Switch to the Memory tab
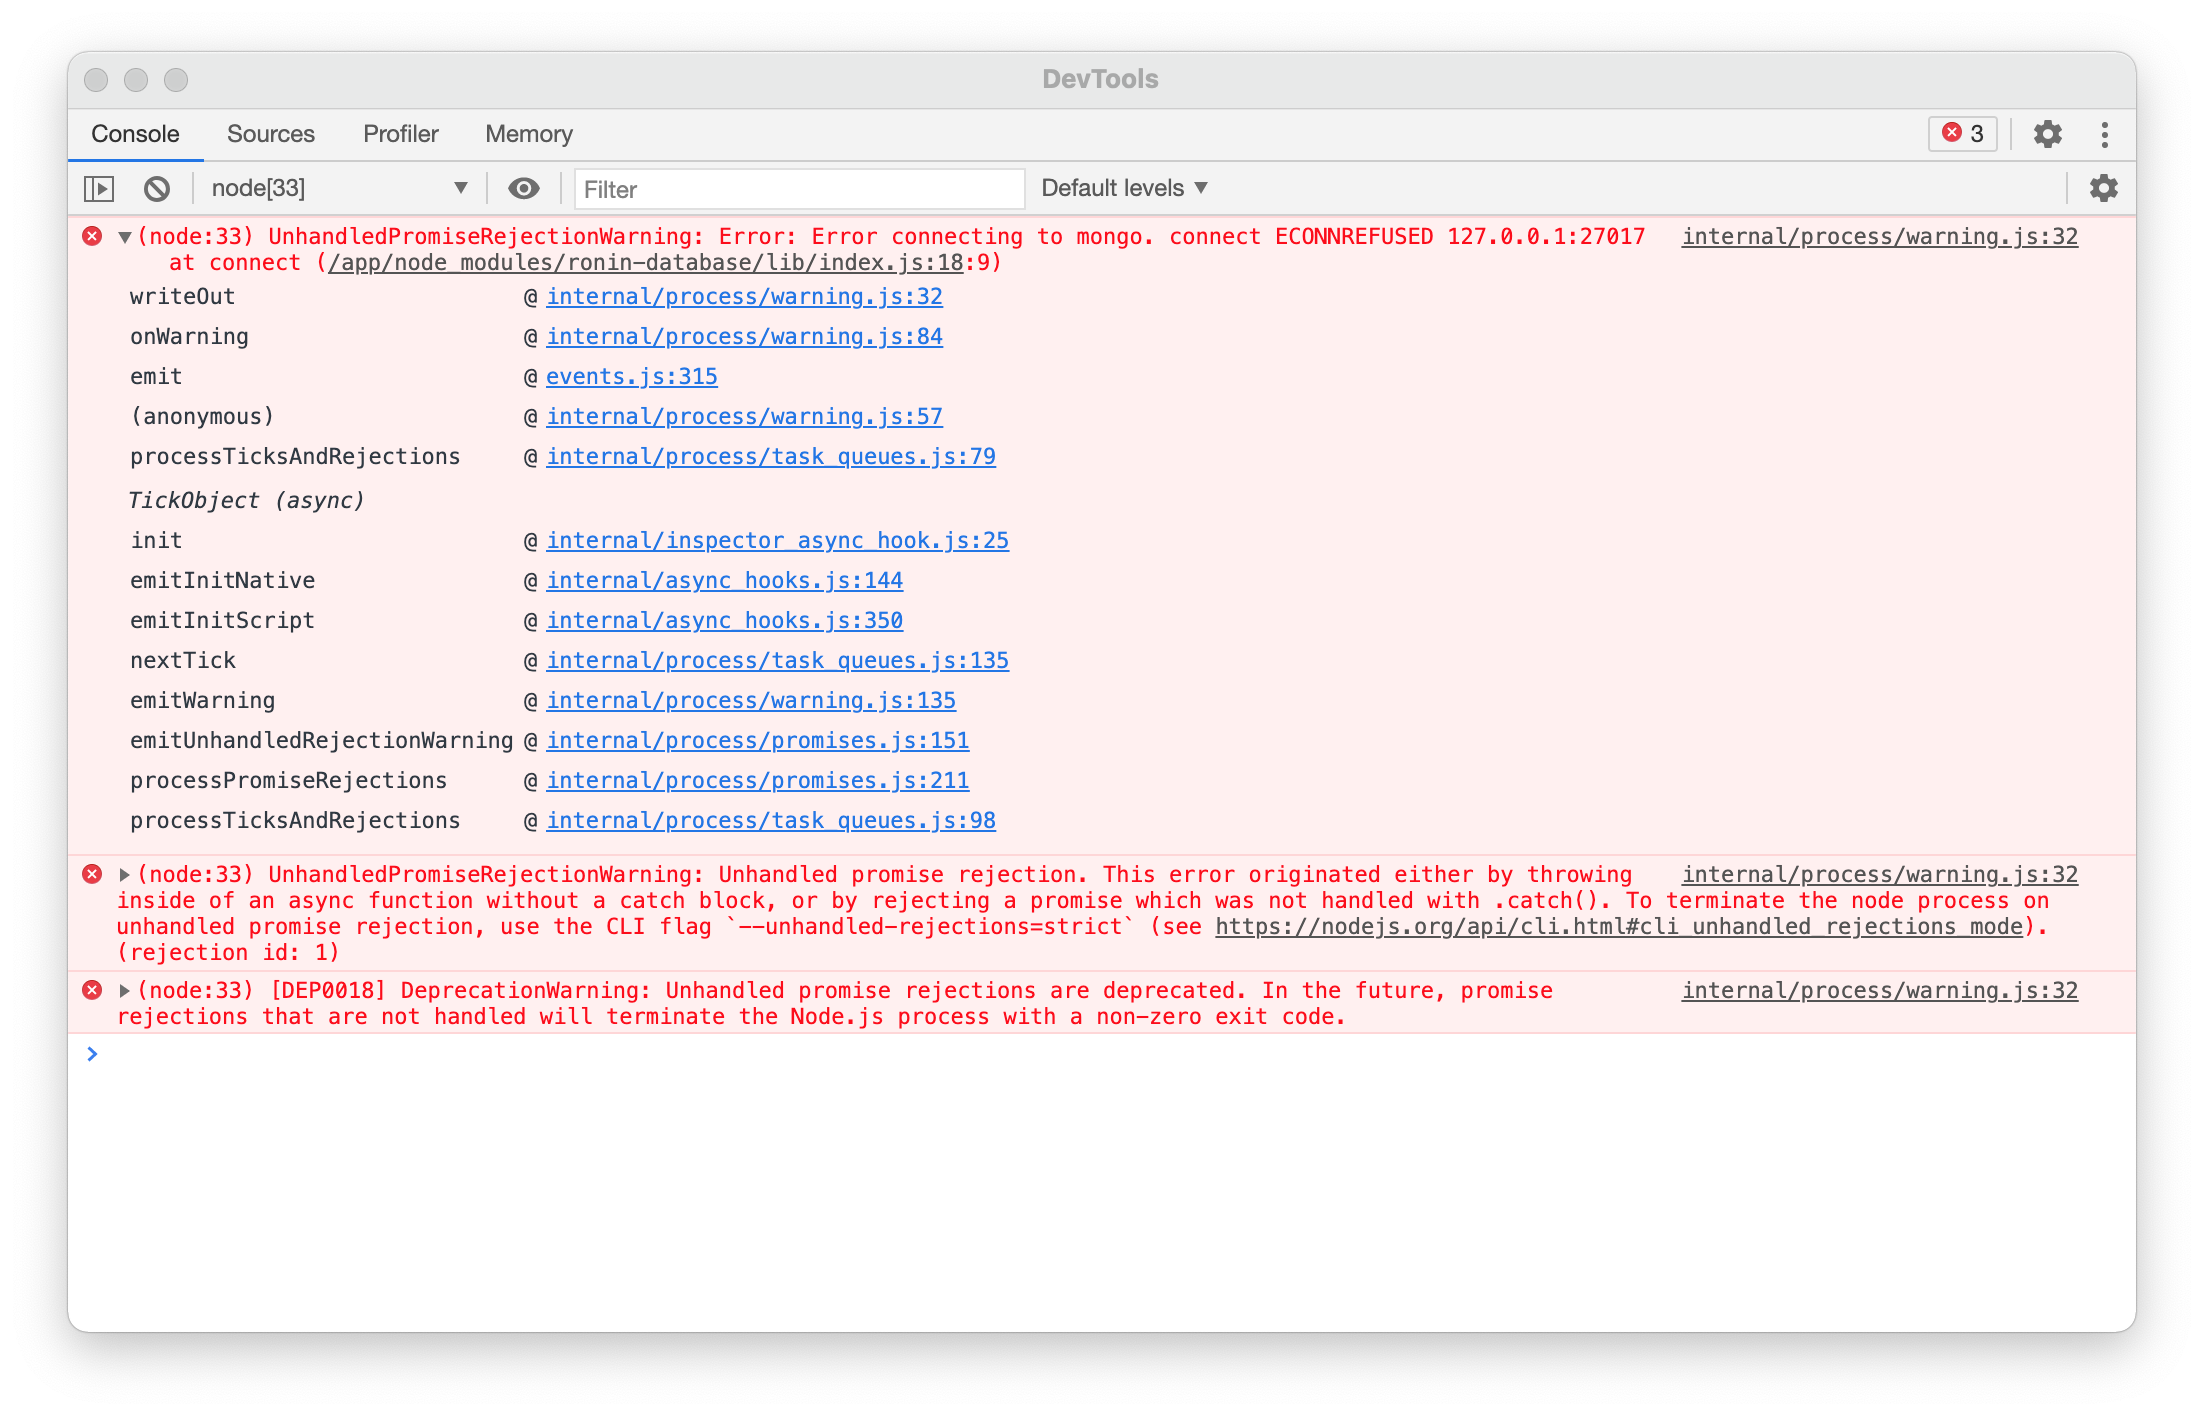Viewport: 2204px width, 1416px height. [x=528, y=134]
